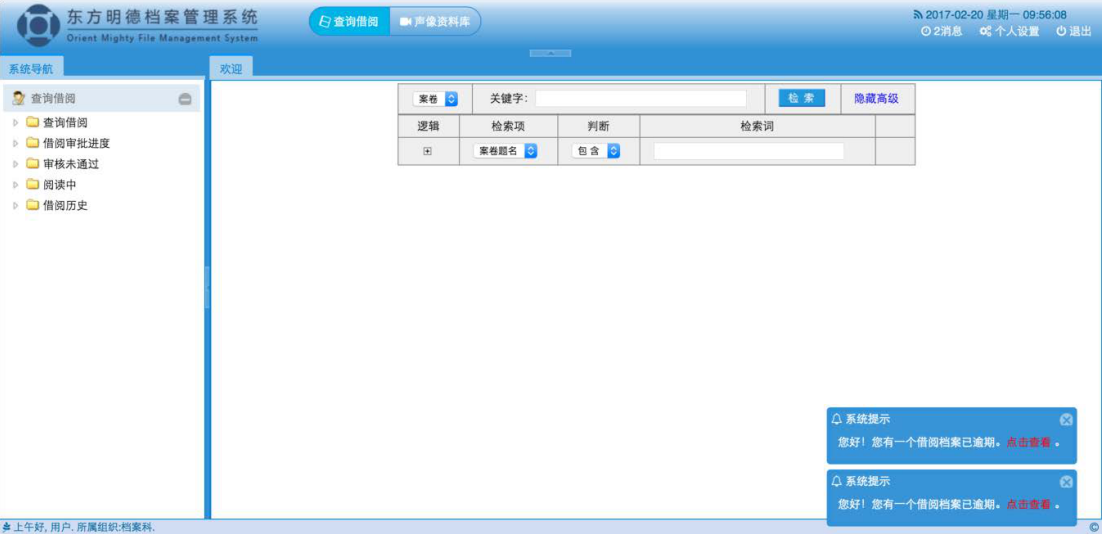Click the 检索 search button
Viewport: 1104px width, 534px height.
tap(801, 98)
